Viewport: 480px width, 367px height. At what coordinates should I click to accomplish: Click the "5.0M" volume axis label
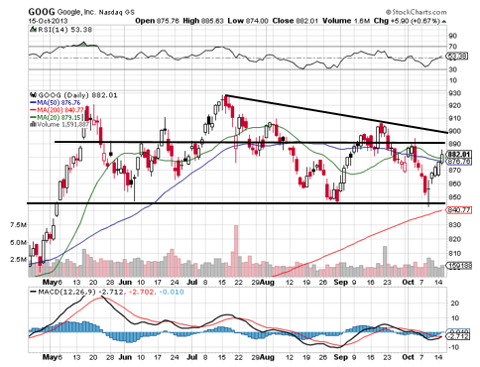(18, 242)
